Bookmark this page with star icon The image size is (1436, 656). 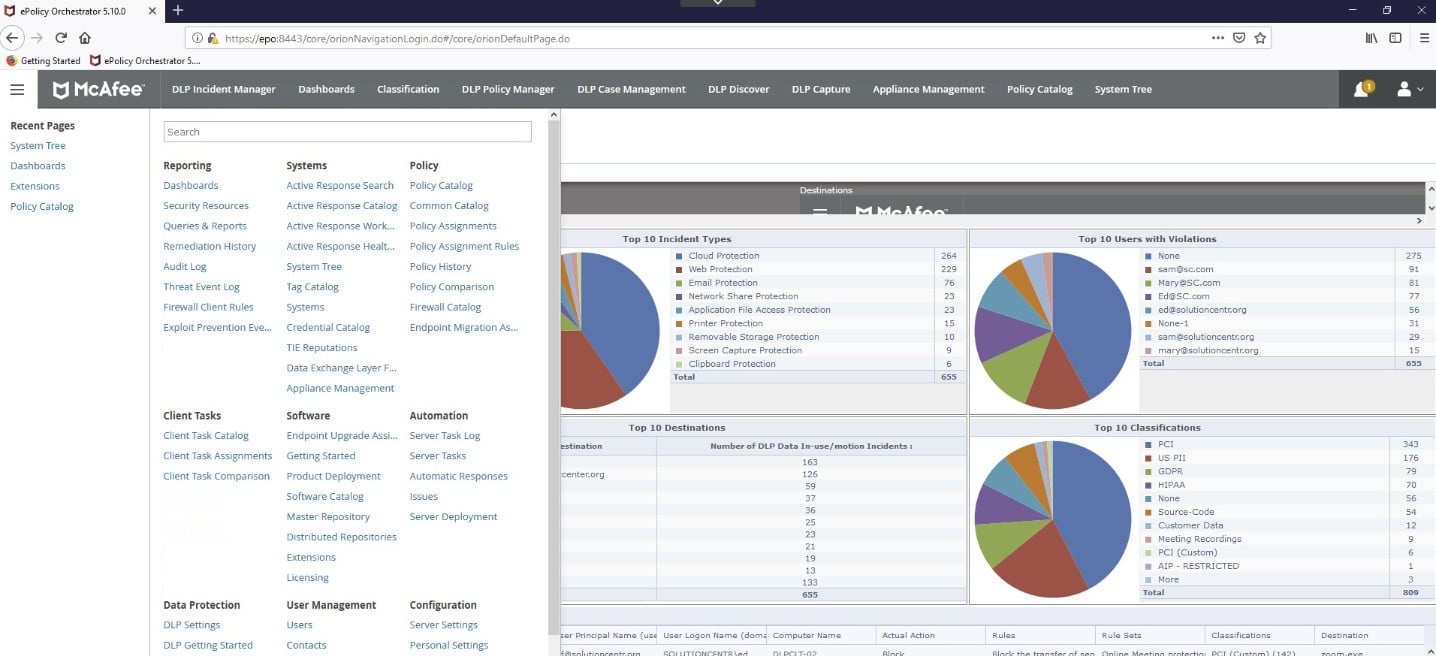pyautogui.click(x=1260, y=38)
